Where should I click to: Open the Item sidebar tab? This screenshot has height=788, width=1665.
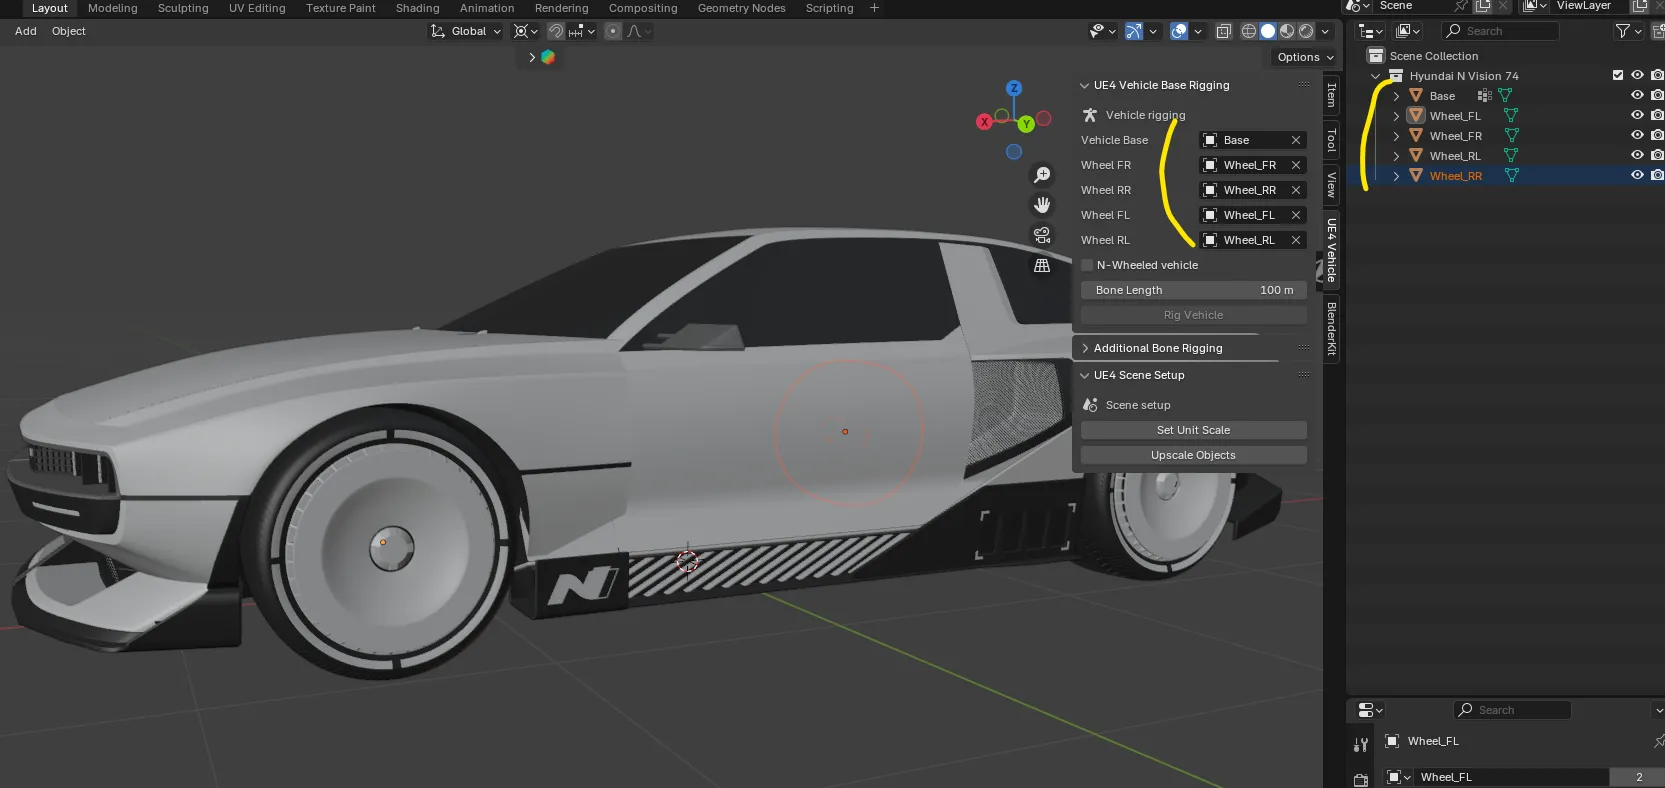click(x=1331, y=95)
